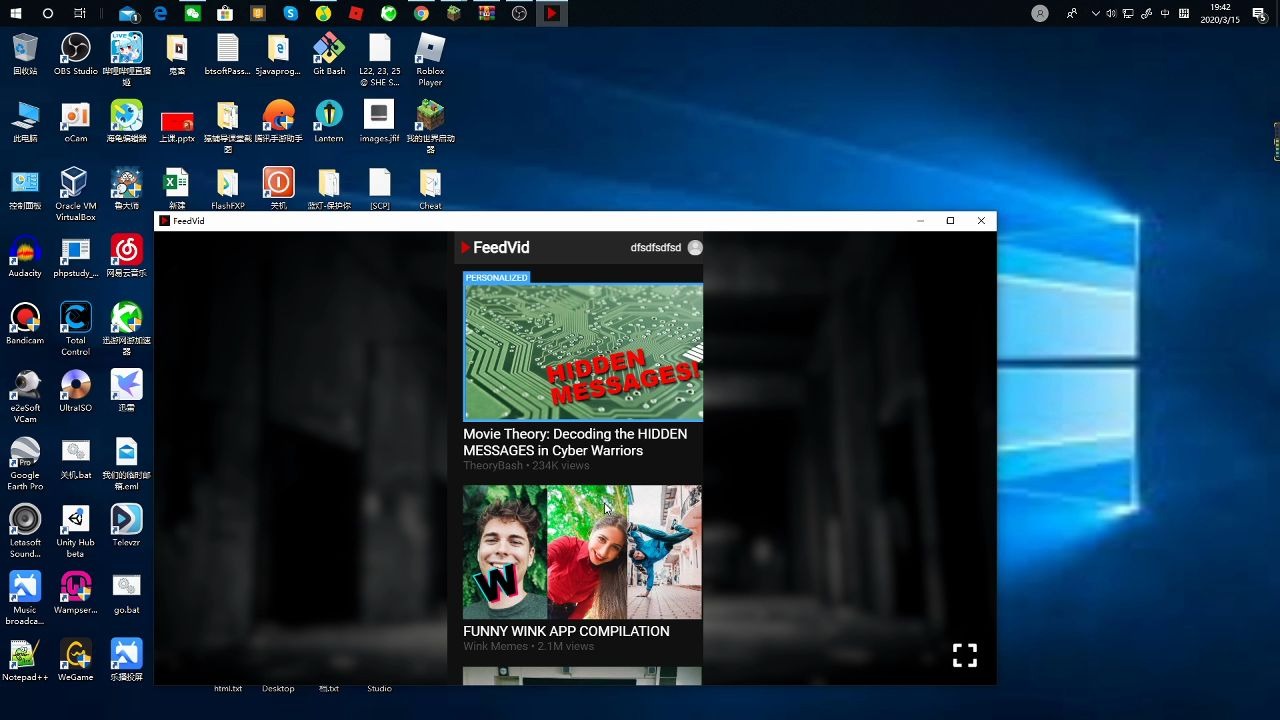
Task: Select the Televzr desktop shortcut
Action: point(126,526)
